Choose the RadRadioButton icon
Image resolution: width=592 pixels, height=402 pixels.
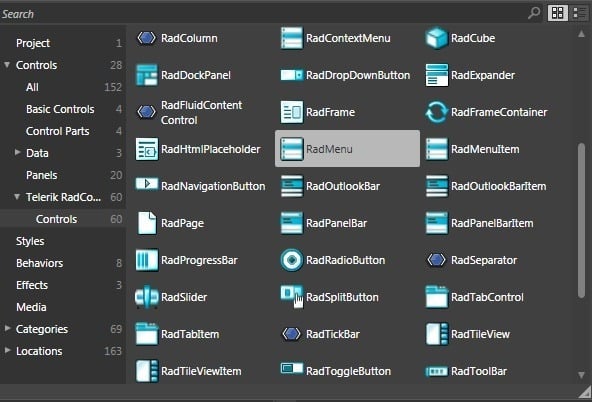point(291,260)
